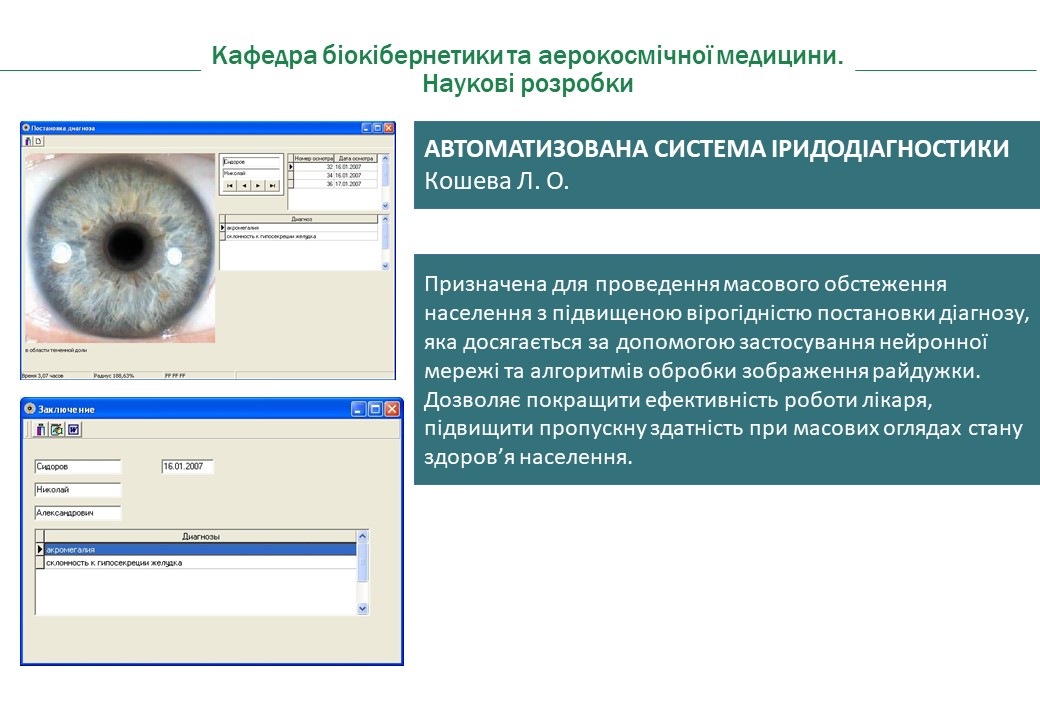
Task: Go to the next patient record
Action: [258, 185]
